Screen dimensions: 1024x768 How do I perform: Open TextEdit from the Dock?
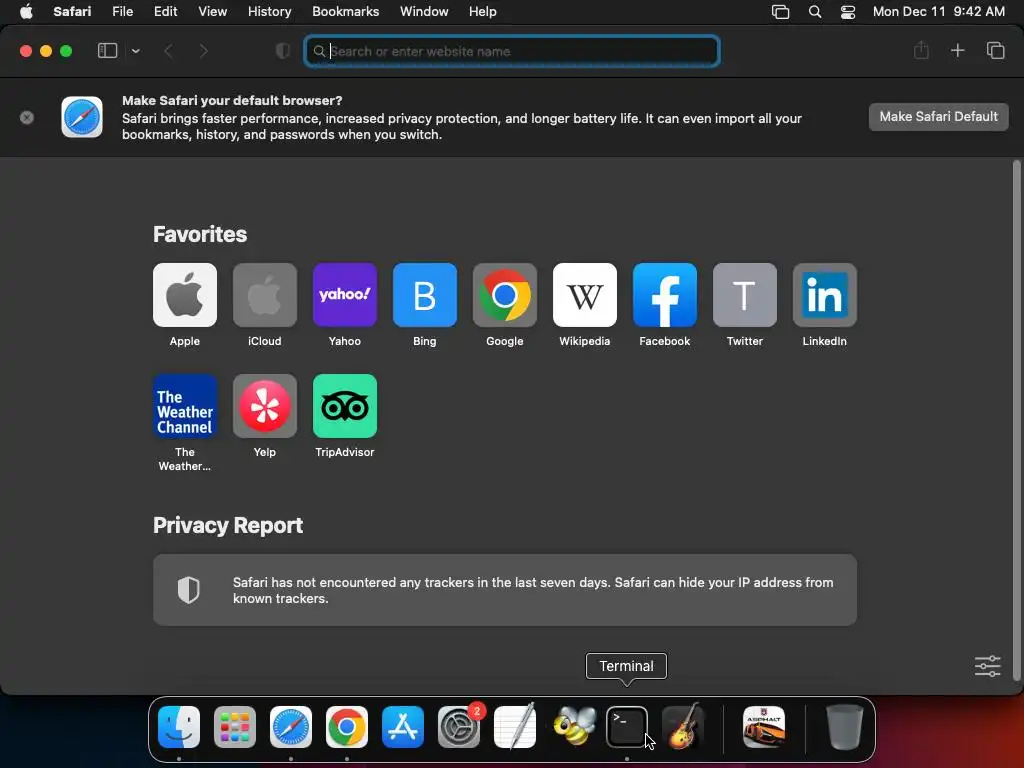click(x=515, y=727)
